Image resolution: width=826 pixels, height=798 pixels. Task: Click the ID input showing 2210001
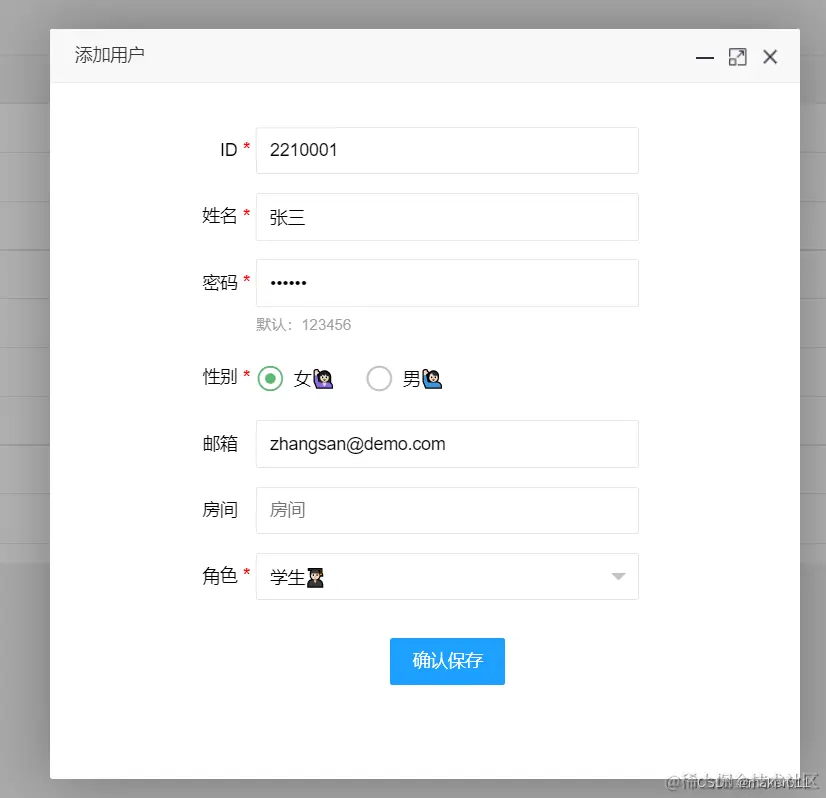(447, 150)
